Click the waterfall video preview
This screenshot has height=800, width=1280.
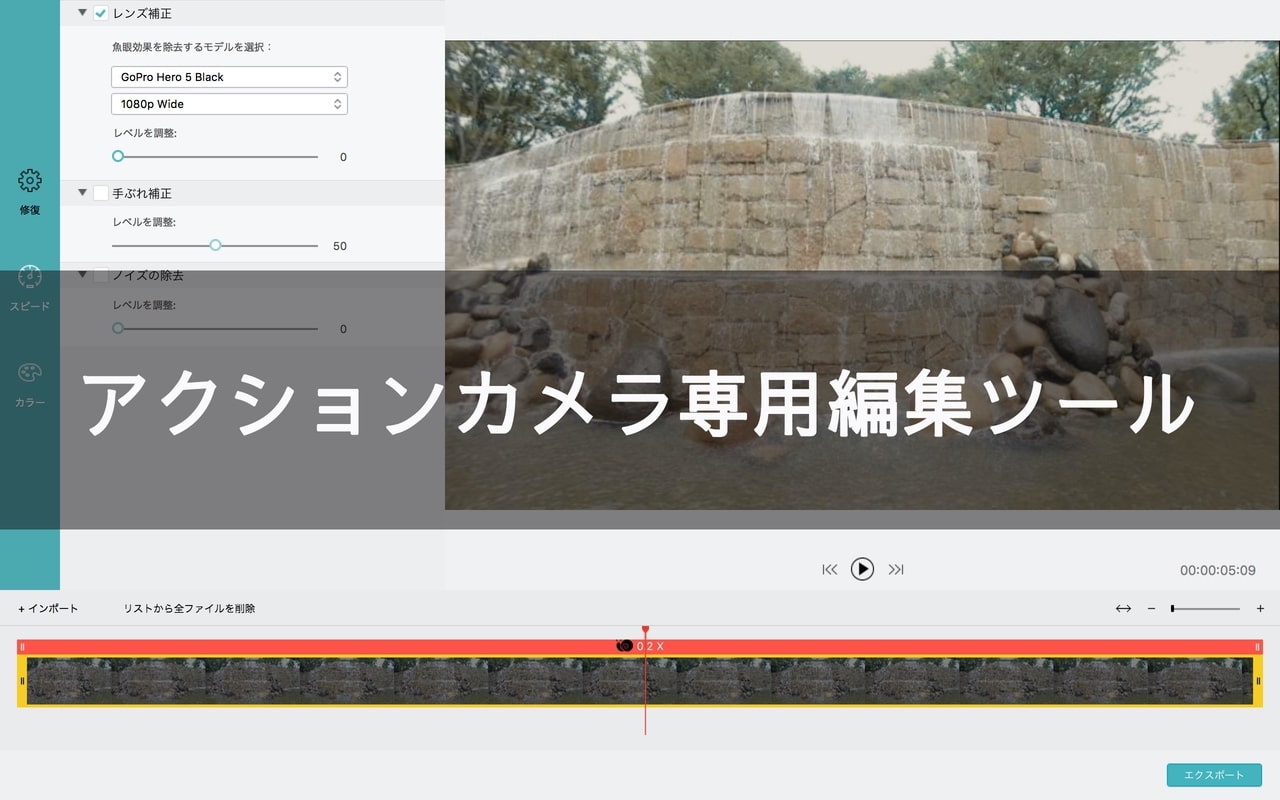tap(862, 275)
